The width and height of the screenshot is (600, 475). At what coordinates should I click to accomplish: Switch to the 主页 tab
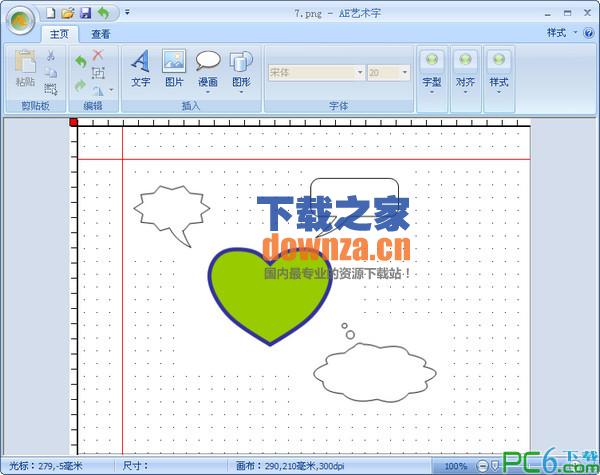[59, 34]
